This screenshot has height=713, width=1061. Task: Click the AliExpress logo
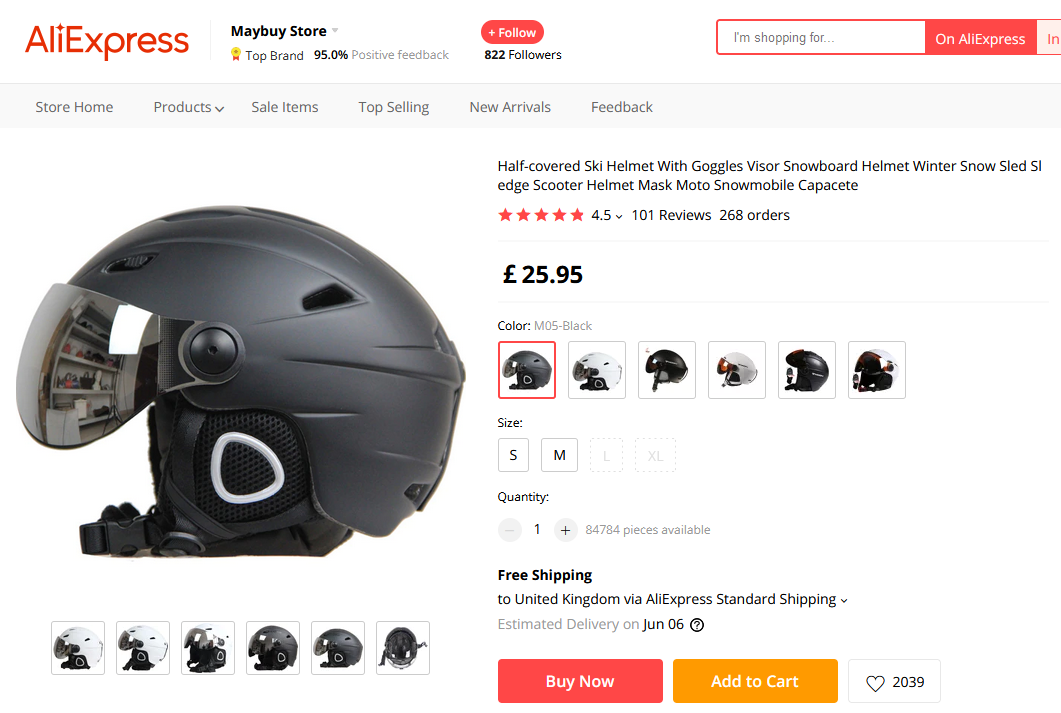[x=107, y=41]
